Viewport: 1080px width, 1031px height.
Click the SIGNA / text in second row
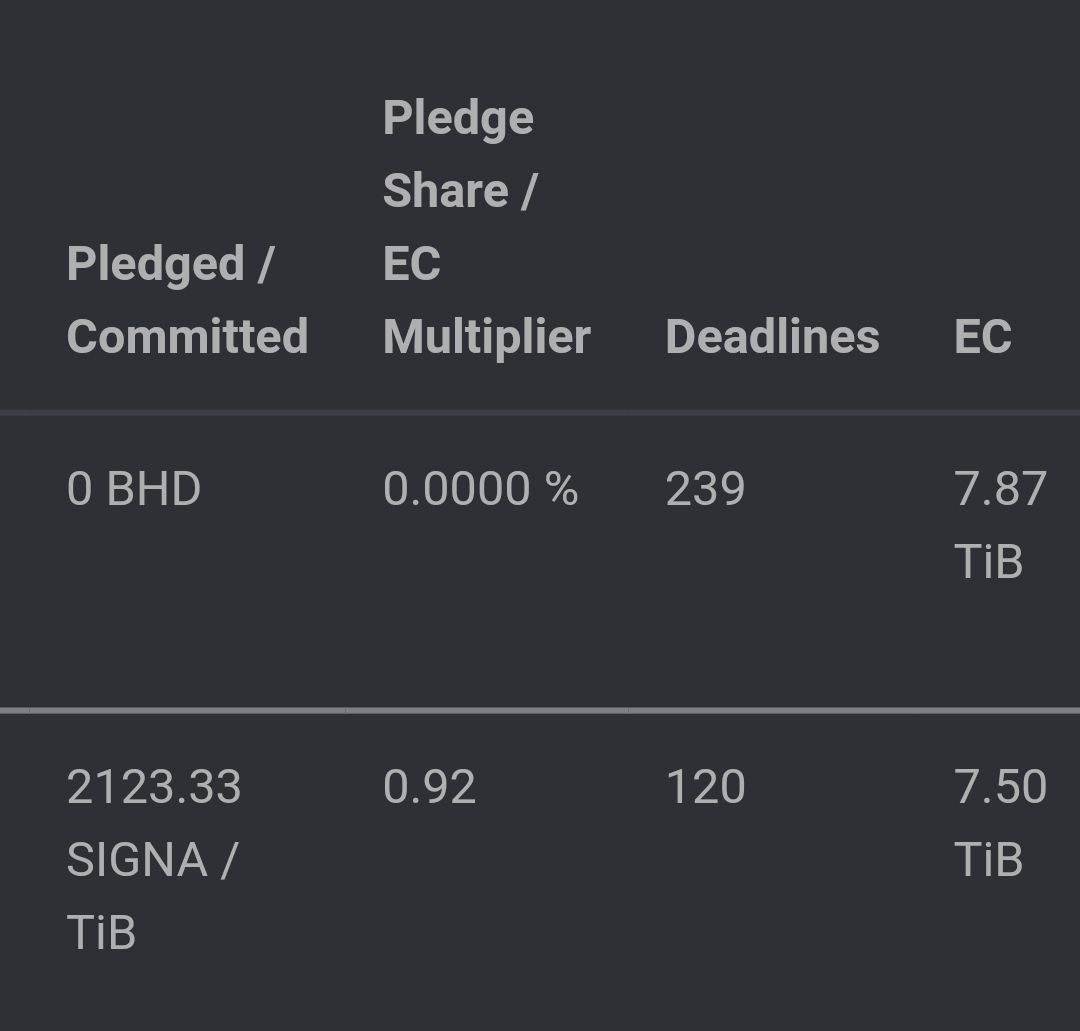pyautogui.click(x=152, y=860)
